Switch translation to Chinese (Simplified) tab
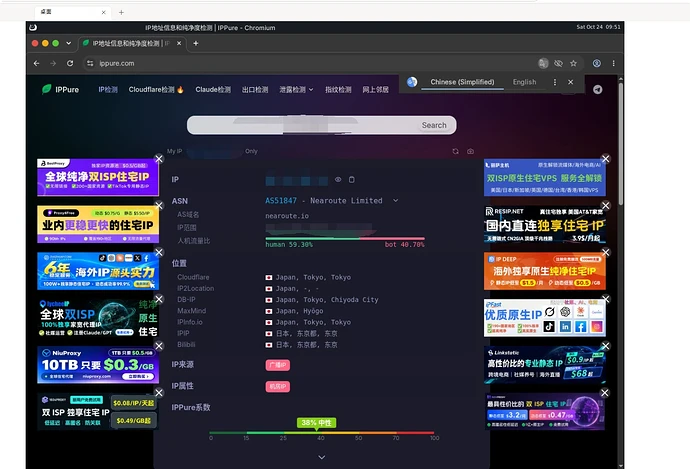 [462, 82]
